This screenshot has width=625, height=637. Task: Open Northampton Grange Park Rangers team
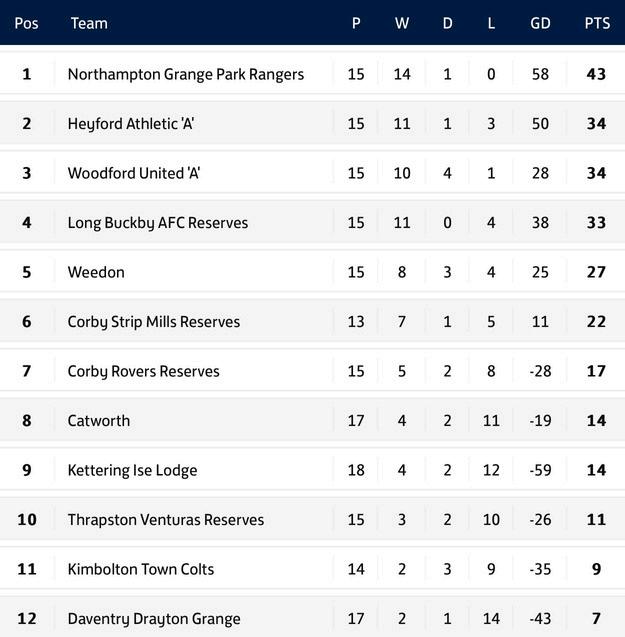(186, 74)
